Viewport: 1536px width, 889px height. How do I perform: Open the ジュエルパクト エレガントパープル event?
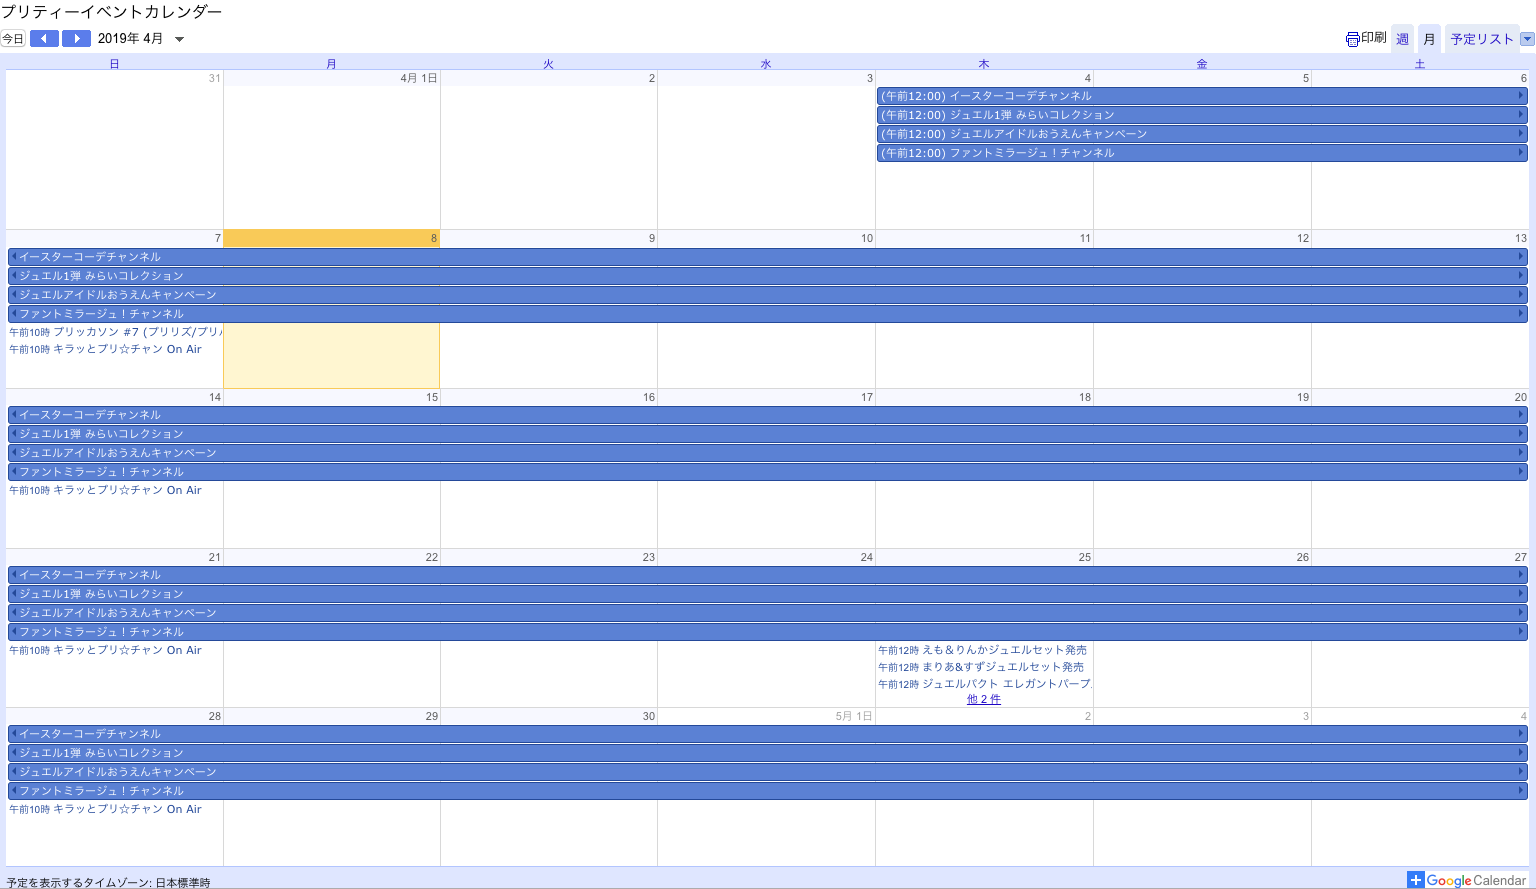tap(984, 684)
